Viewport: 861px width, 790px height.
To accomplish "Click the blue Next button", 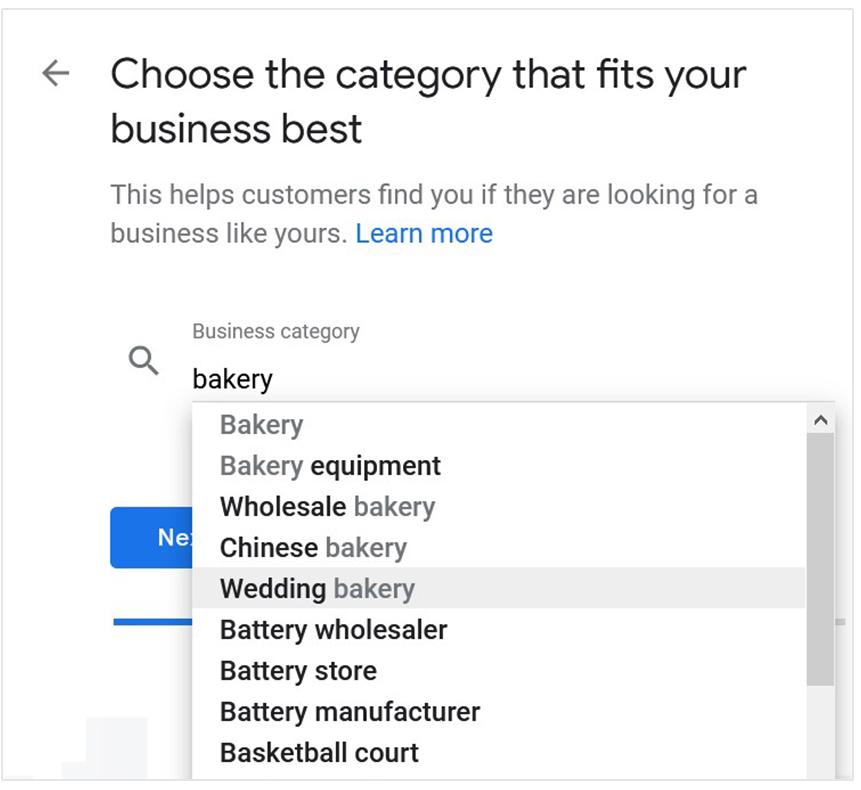I will point(152,537).
